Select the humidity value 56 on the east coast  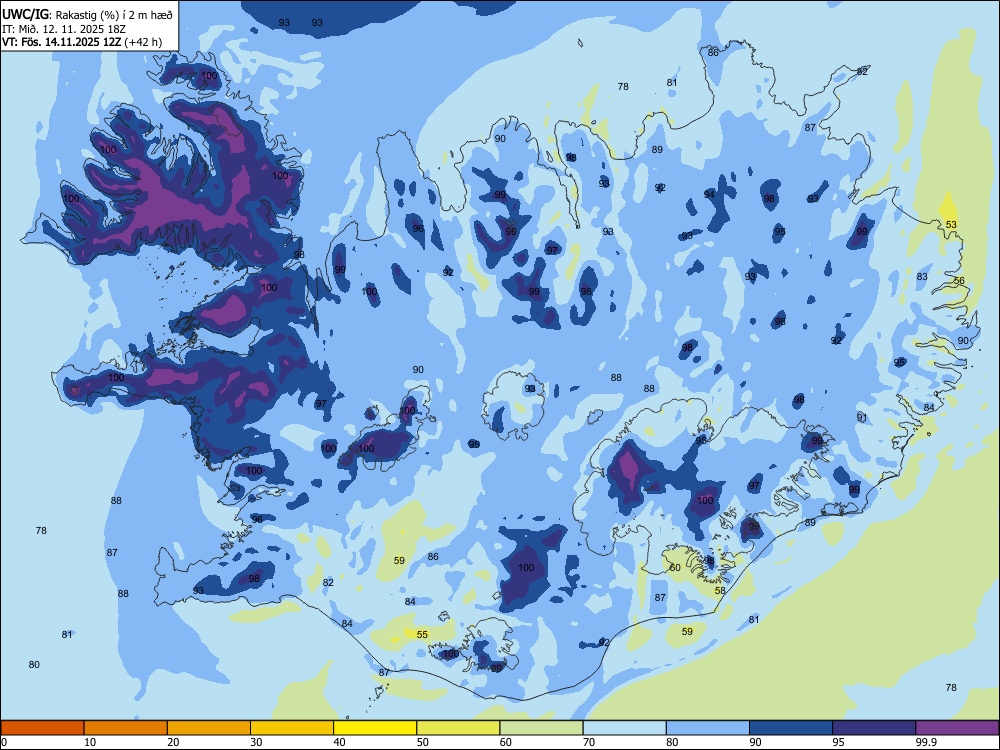(x=959, y=281)
